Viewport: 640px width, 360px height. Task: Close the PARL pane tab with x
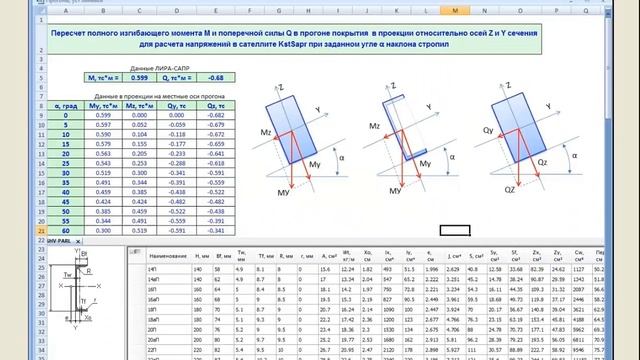[78, 242]
